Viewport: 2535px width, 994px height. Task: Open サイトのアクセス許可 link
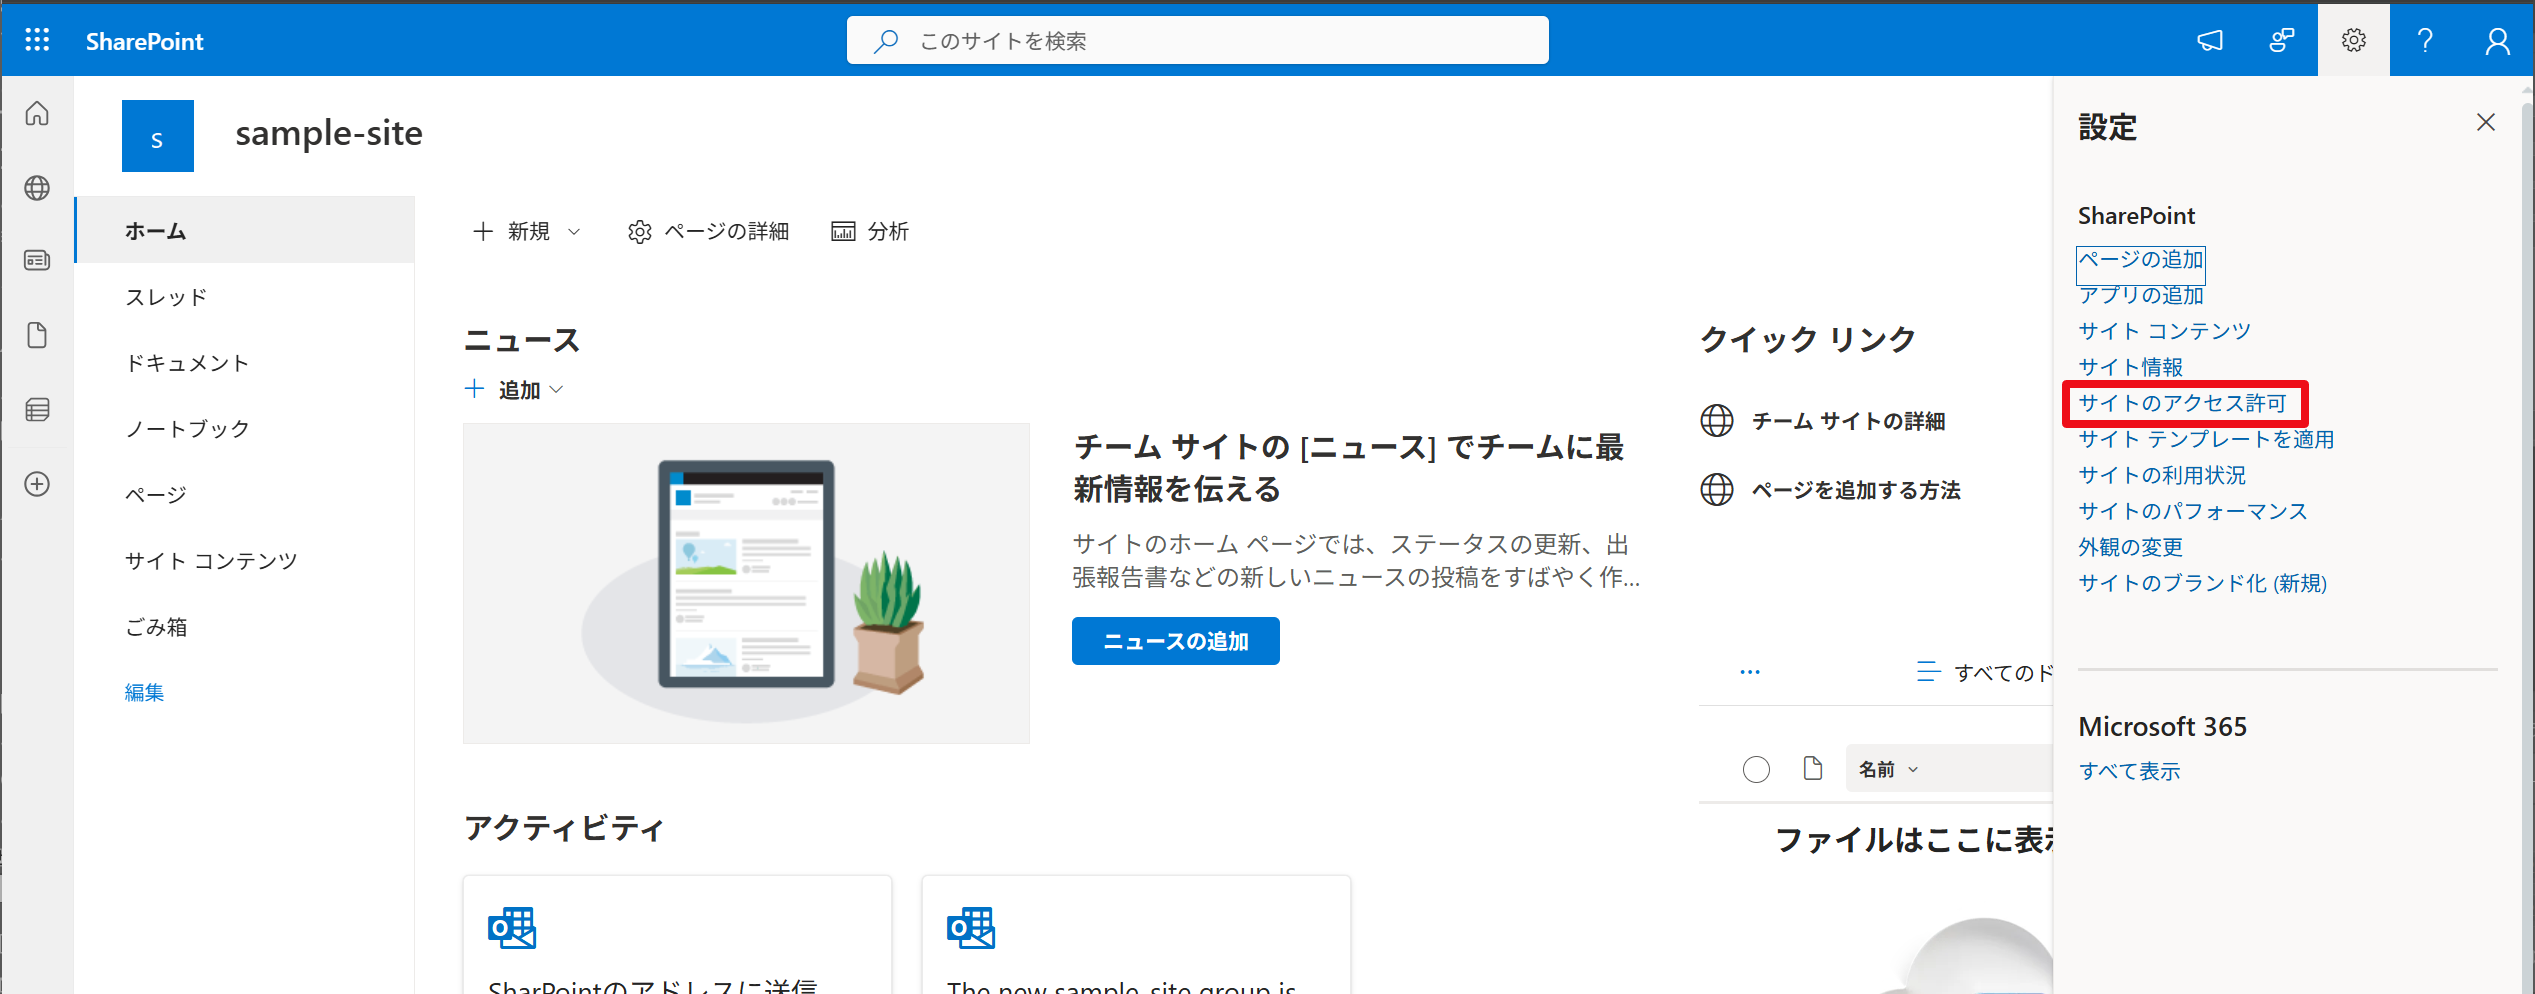click(x=2182, y=403)
